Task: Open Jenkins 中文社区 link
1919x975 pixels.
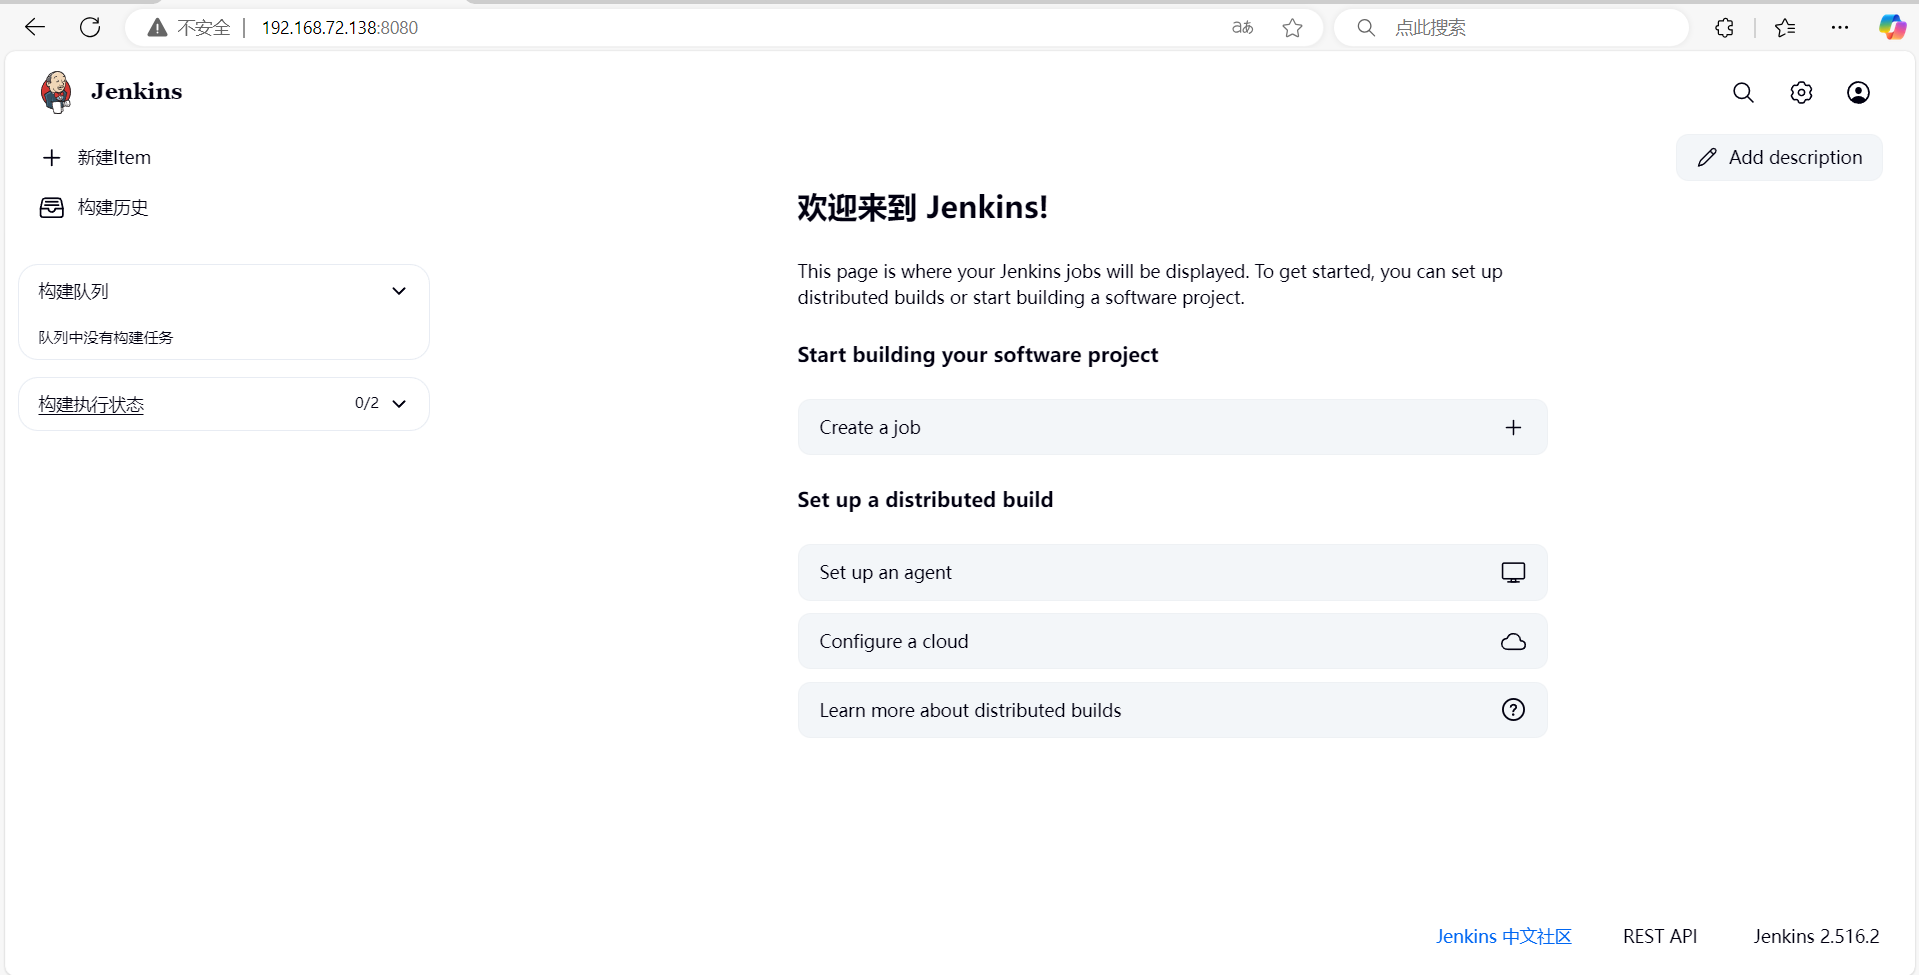Action: 1503,937
